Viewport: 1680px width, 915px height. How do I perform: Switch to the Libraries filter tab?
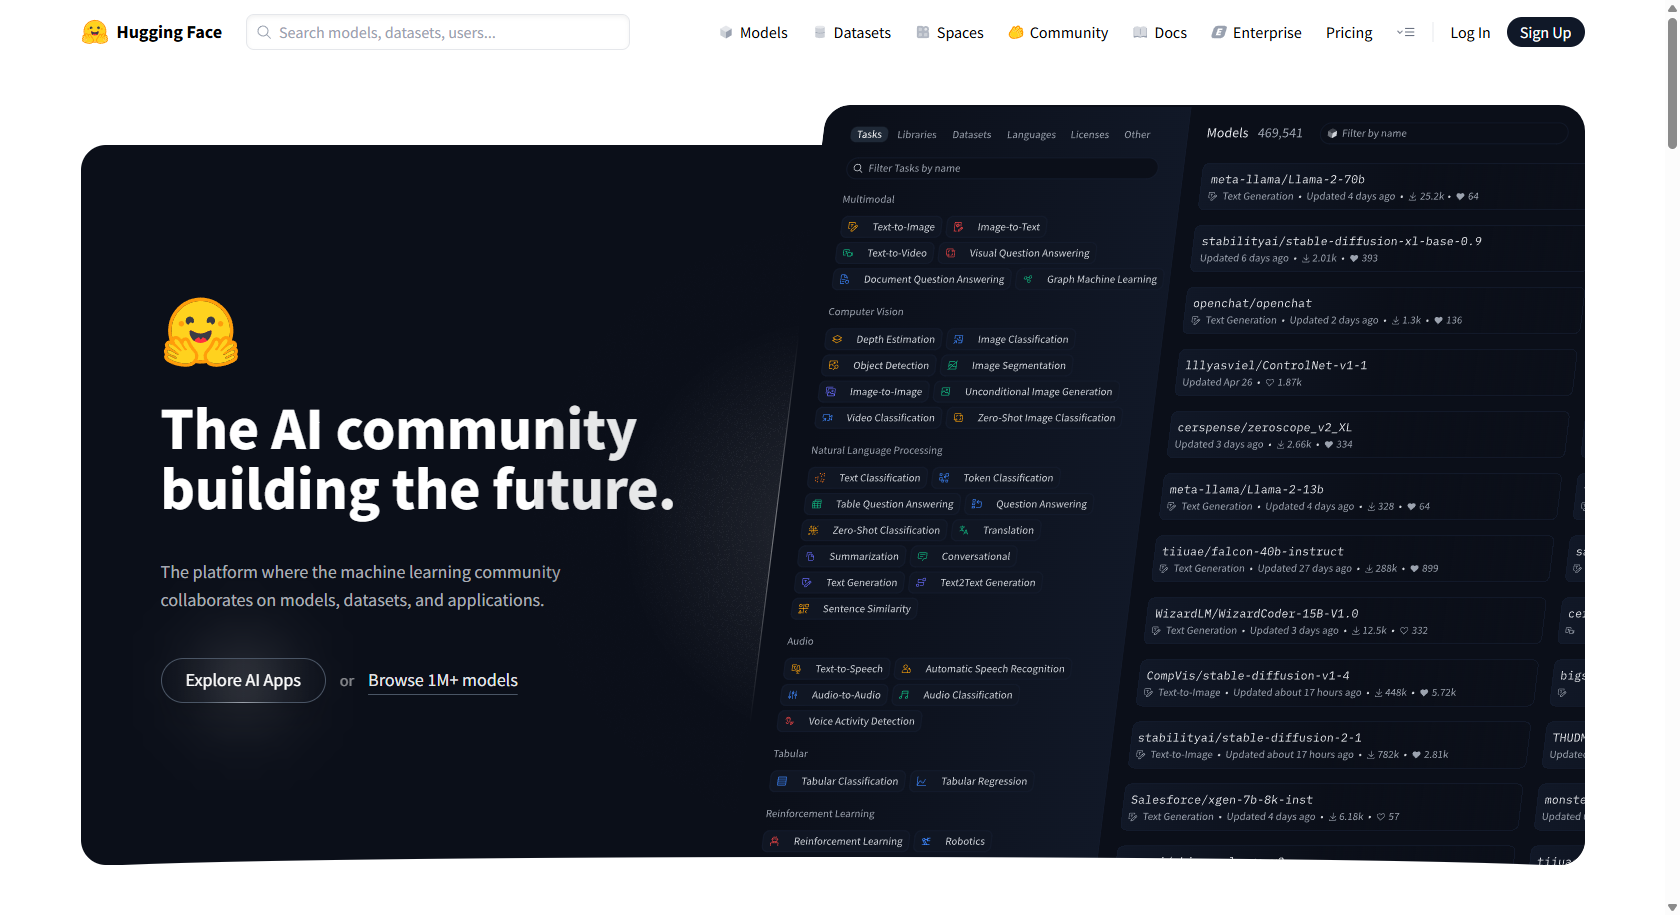click(x=917, y=134)
